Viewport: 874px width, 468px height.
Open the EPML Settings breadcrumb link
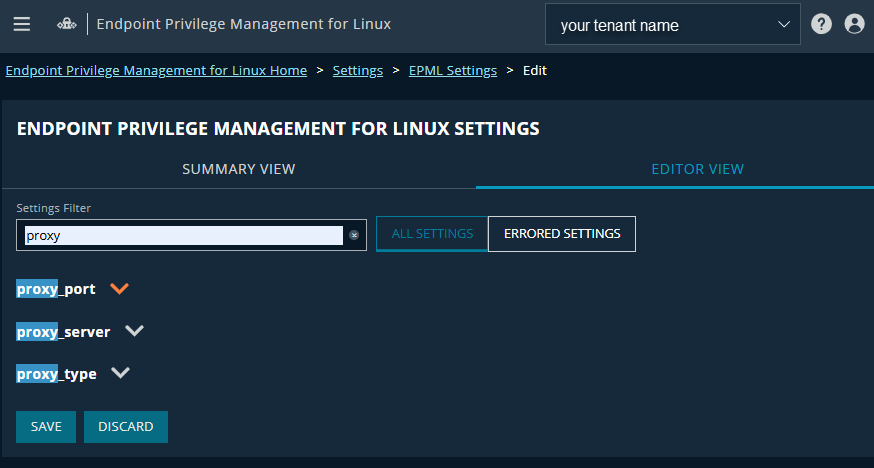click(x=453, y=71)
